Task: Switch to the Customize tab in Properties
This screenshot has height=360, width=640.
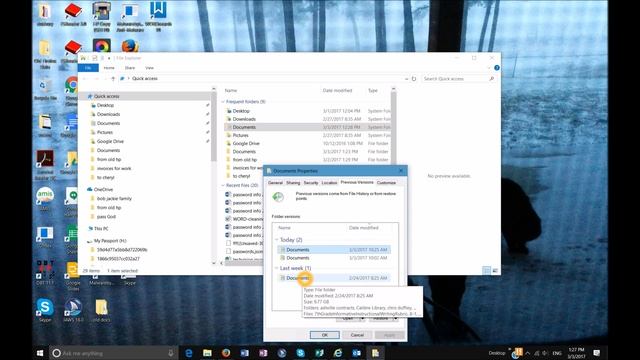Action: (386, 183)
